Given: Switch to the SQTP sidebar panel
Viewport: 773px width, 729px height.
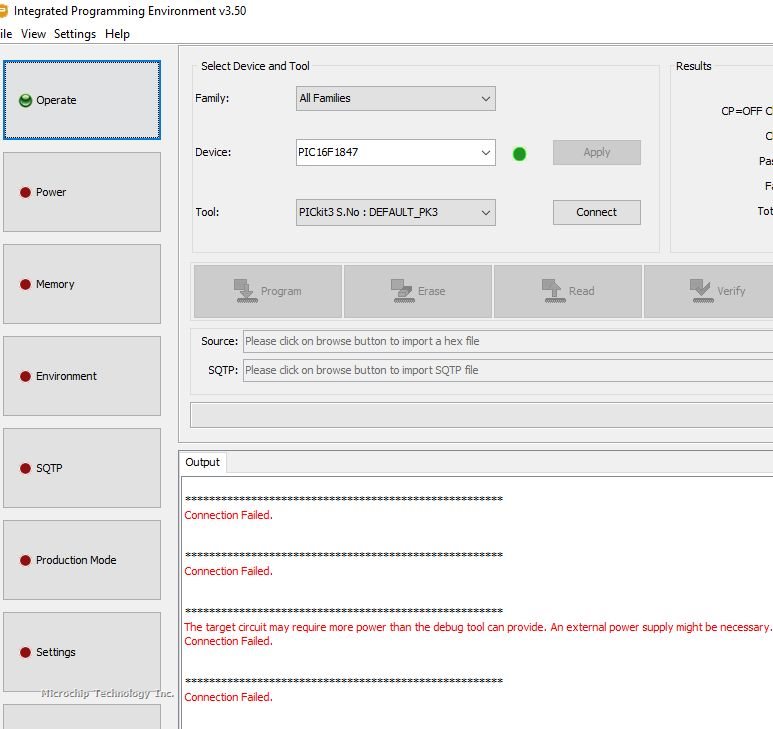Looking at the screenshot, I should click(81, 468).
